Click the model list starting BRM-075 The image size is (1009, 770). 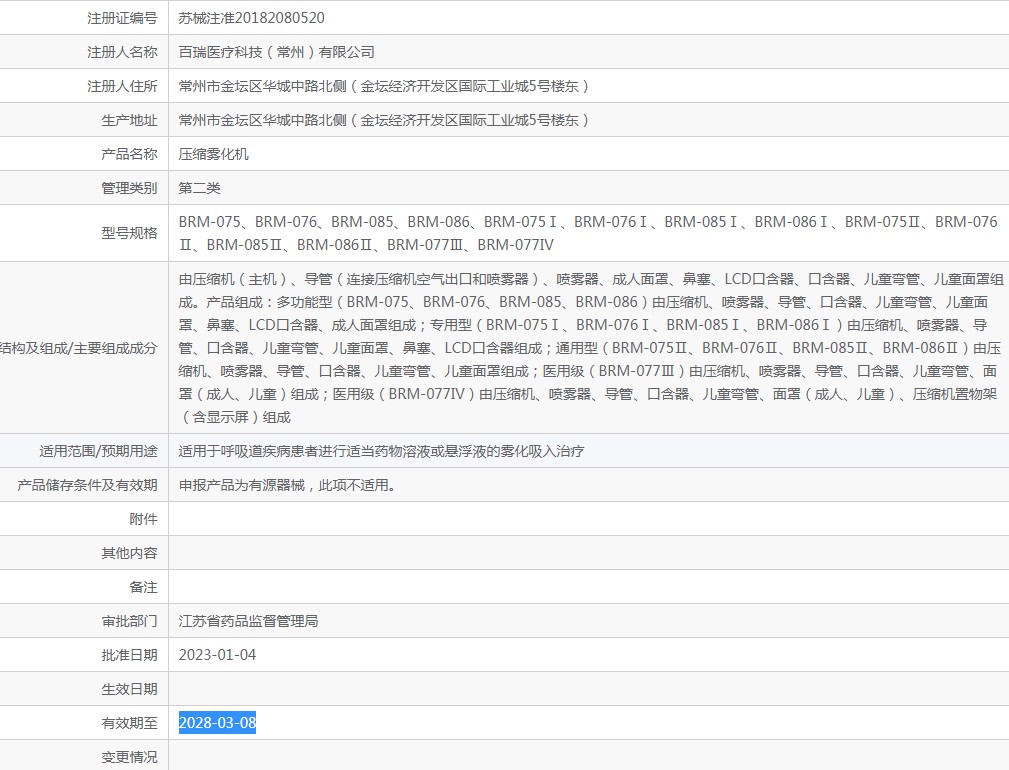588,234
